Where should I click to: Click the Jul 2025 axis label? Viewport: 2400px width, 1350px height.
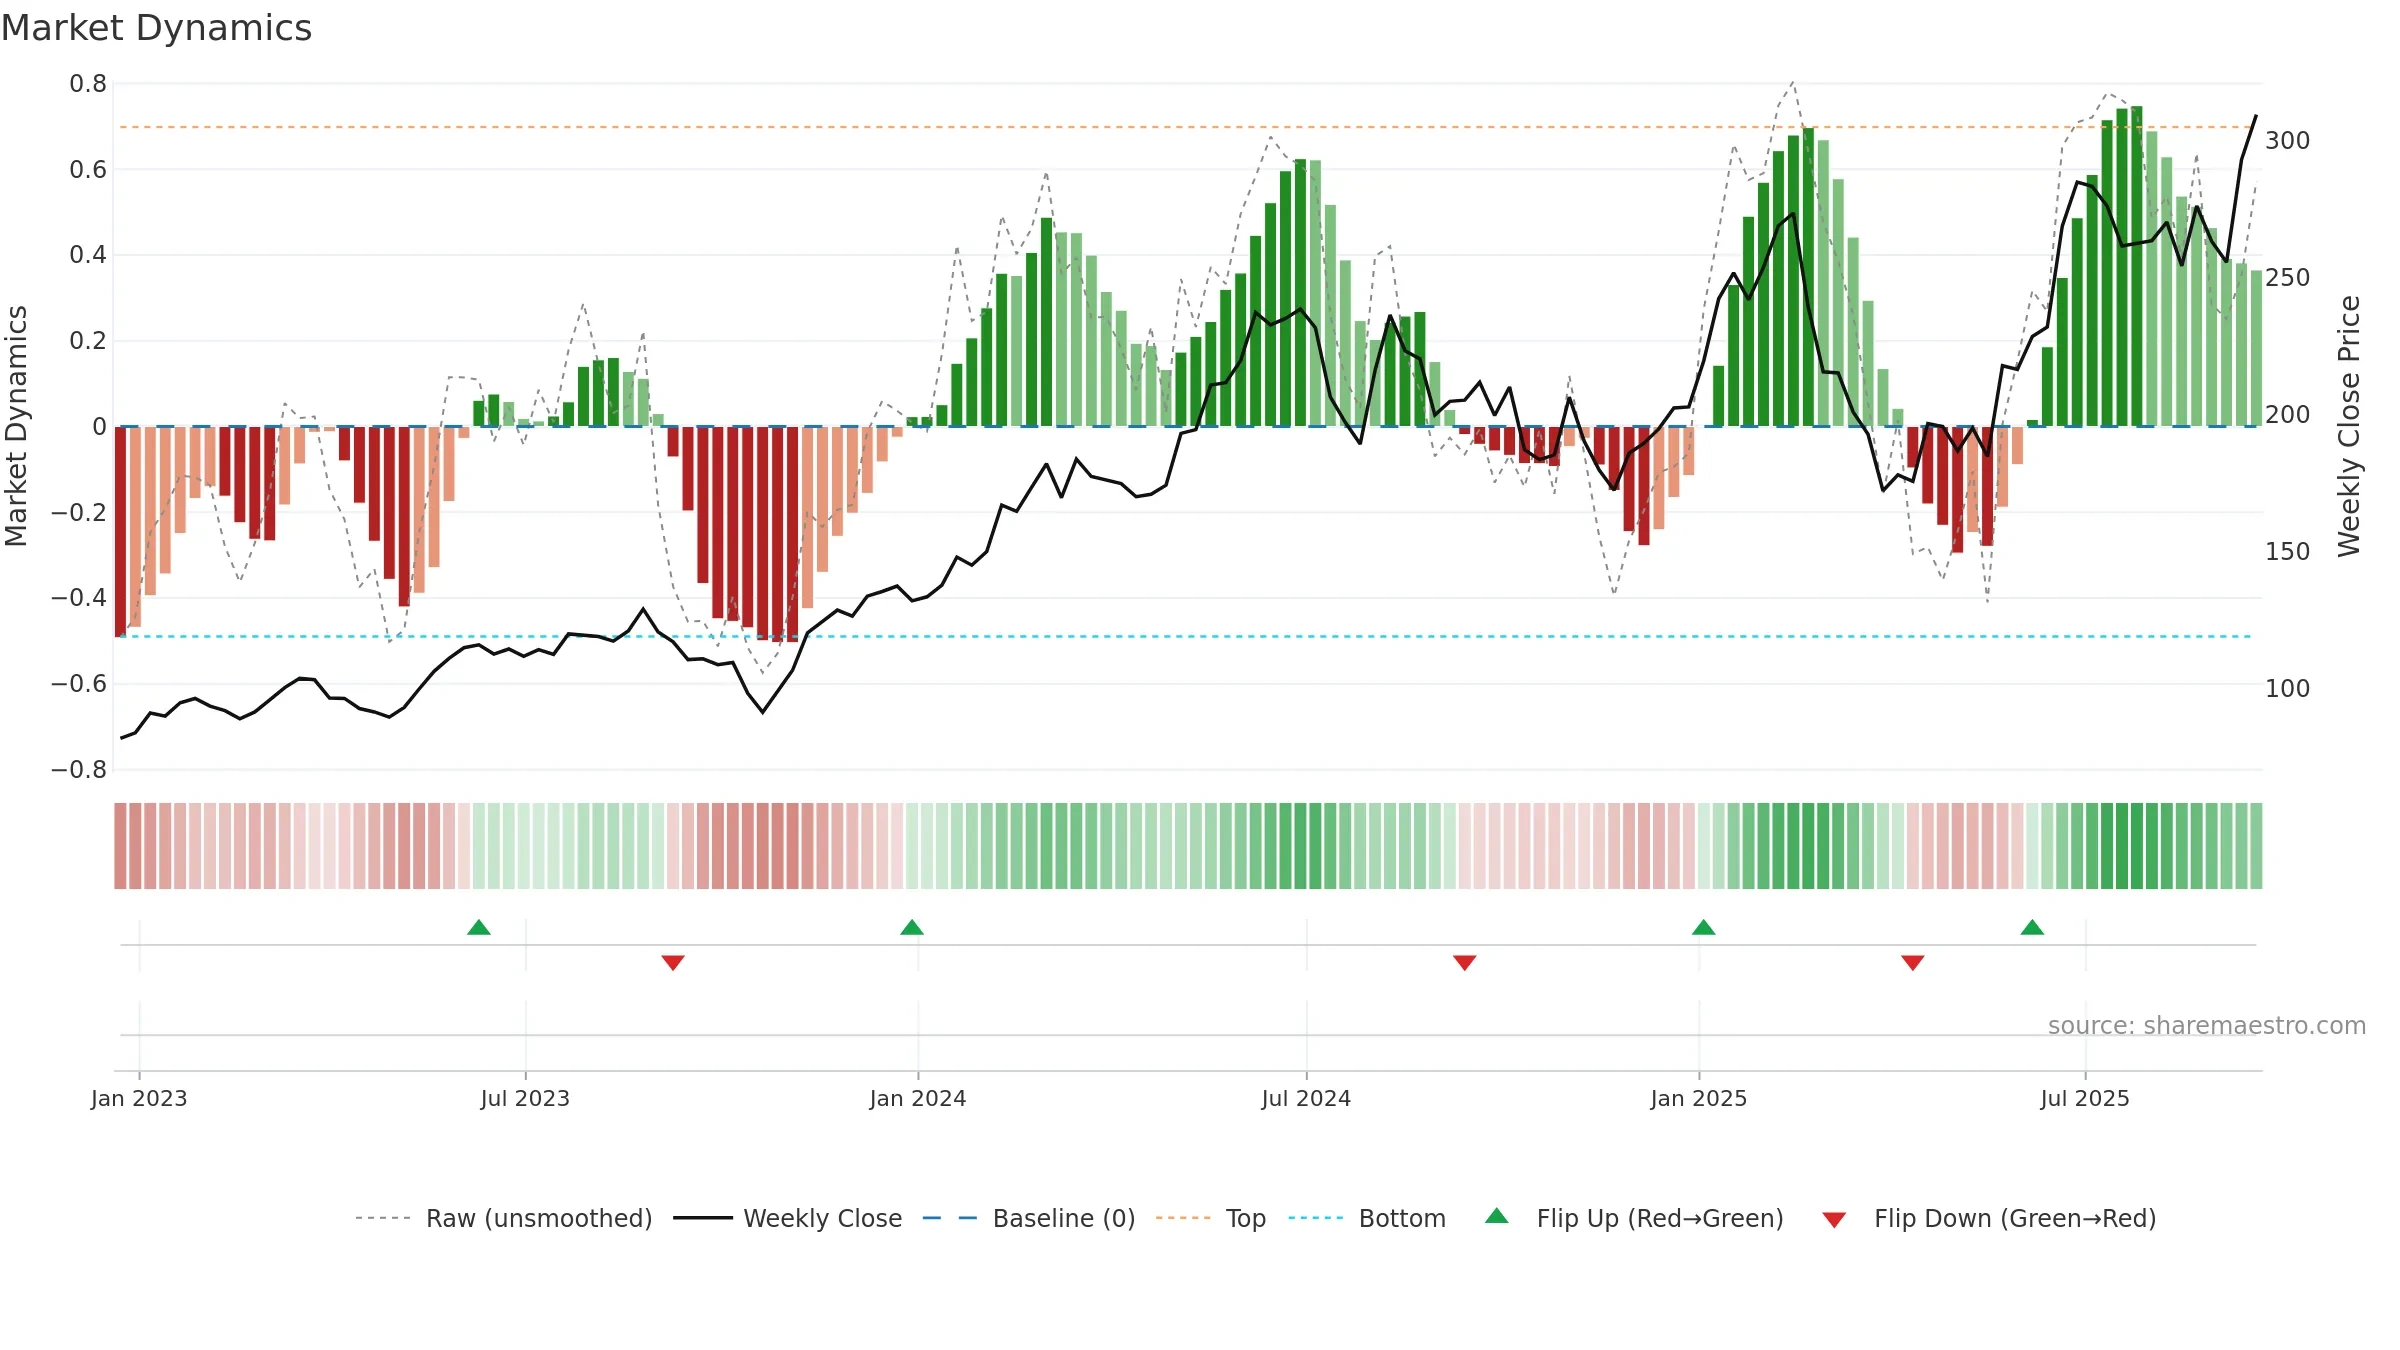[2085, 1098]
